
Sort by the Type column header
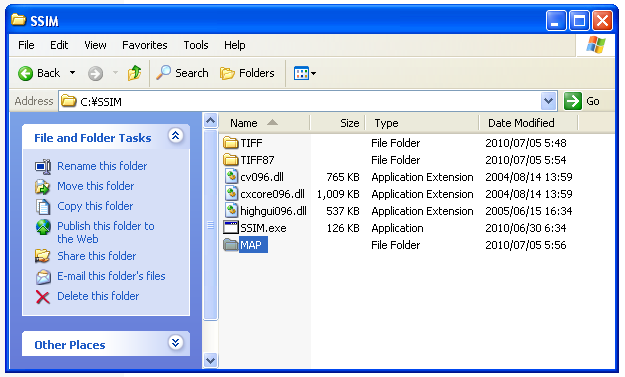coord(422,123)
